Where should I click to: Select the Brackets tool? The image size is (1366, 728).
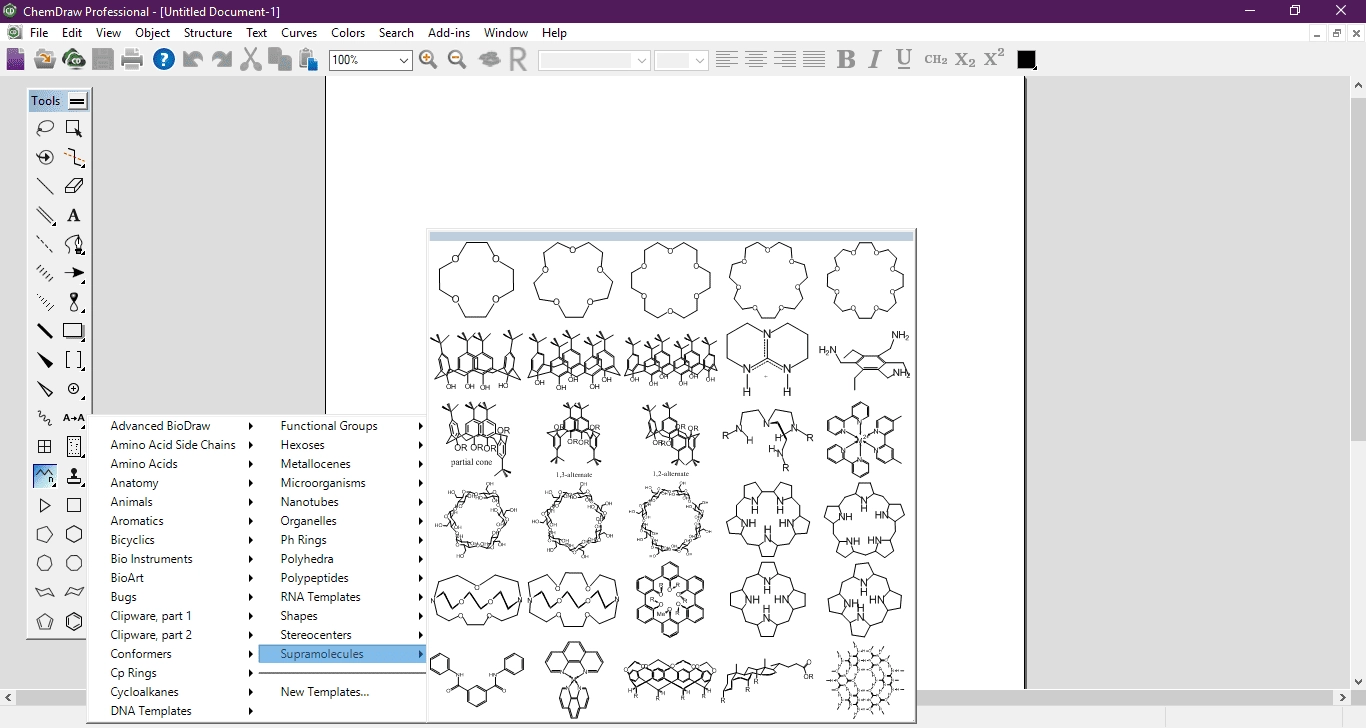point(74,360)
